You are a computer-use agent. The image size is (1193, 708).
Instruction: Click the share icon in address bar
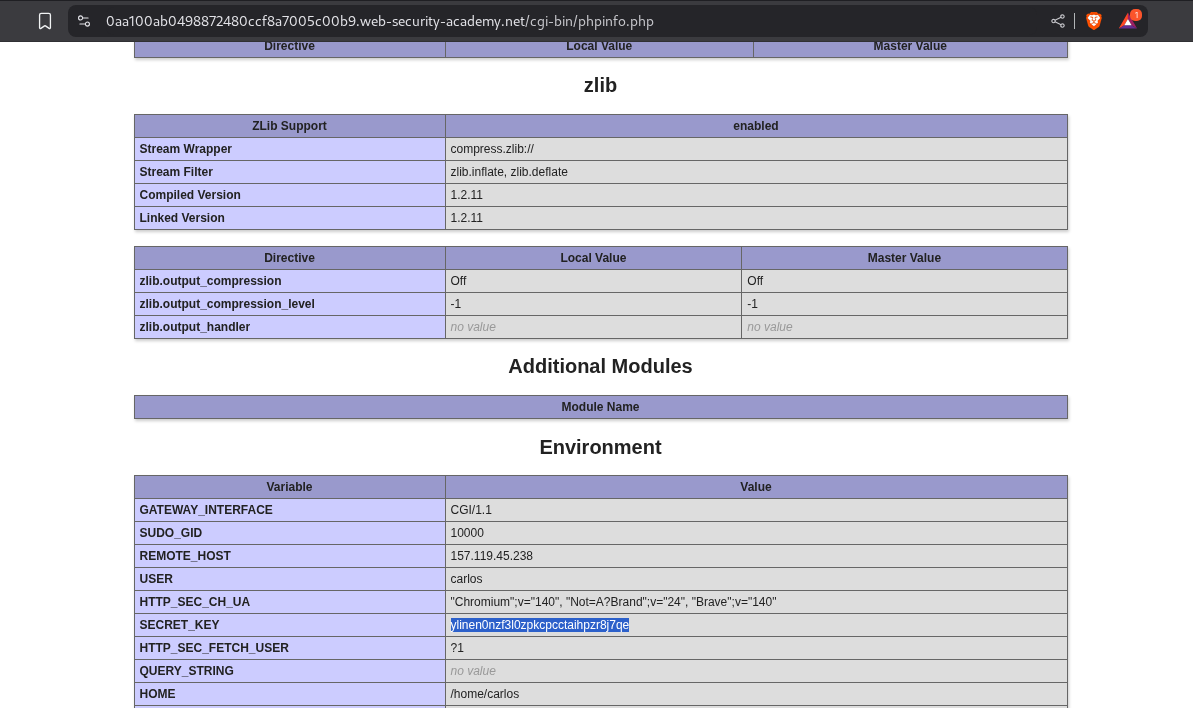click(x=1057, y=21)
